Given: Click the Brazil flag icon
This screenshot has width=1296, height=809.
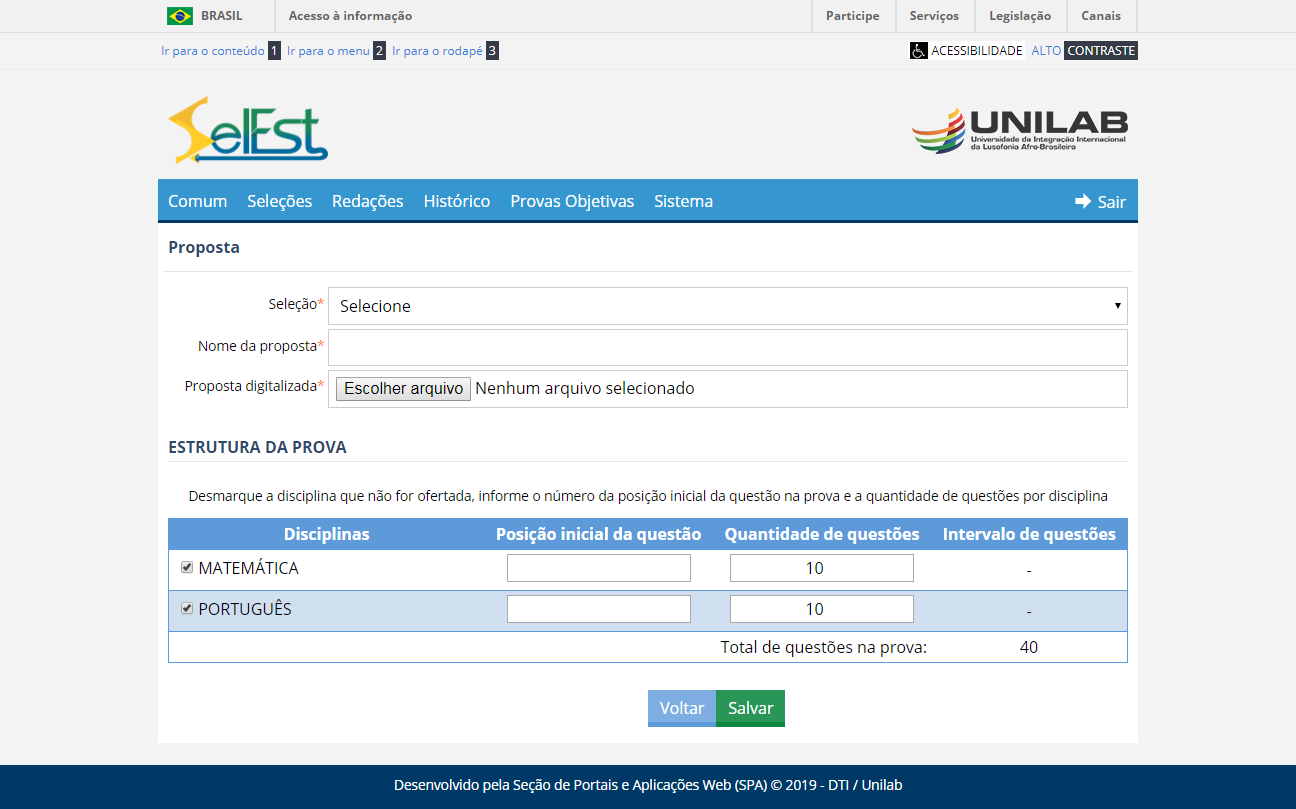Looking at the screenshot, I should click(x=180, y=16).
